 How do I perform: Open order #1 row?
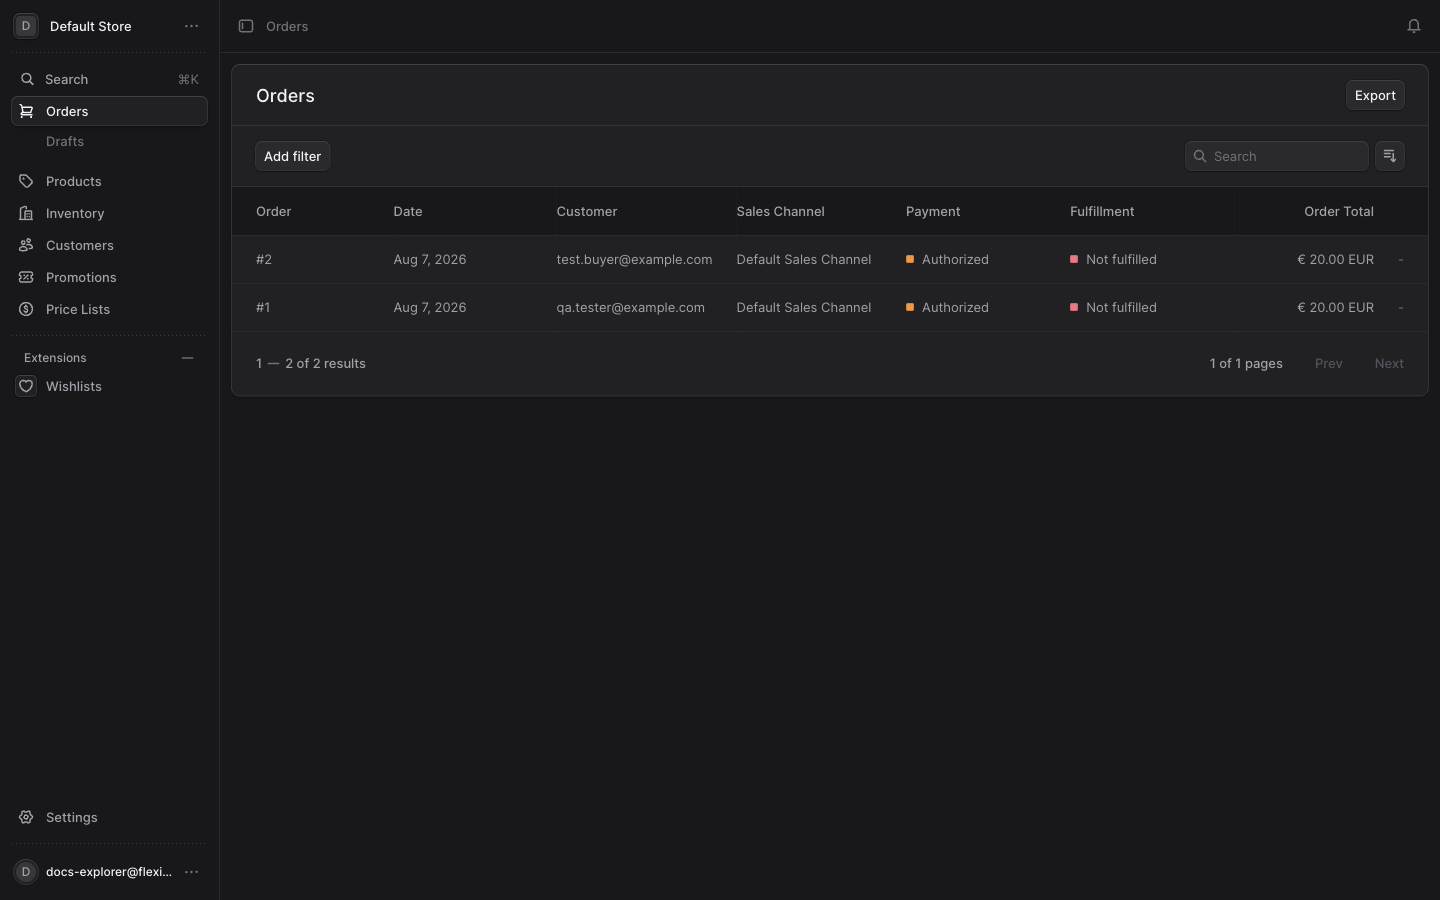[830, 307]
